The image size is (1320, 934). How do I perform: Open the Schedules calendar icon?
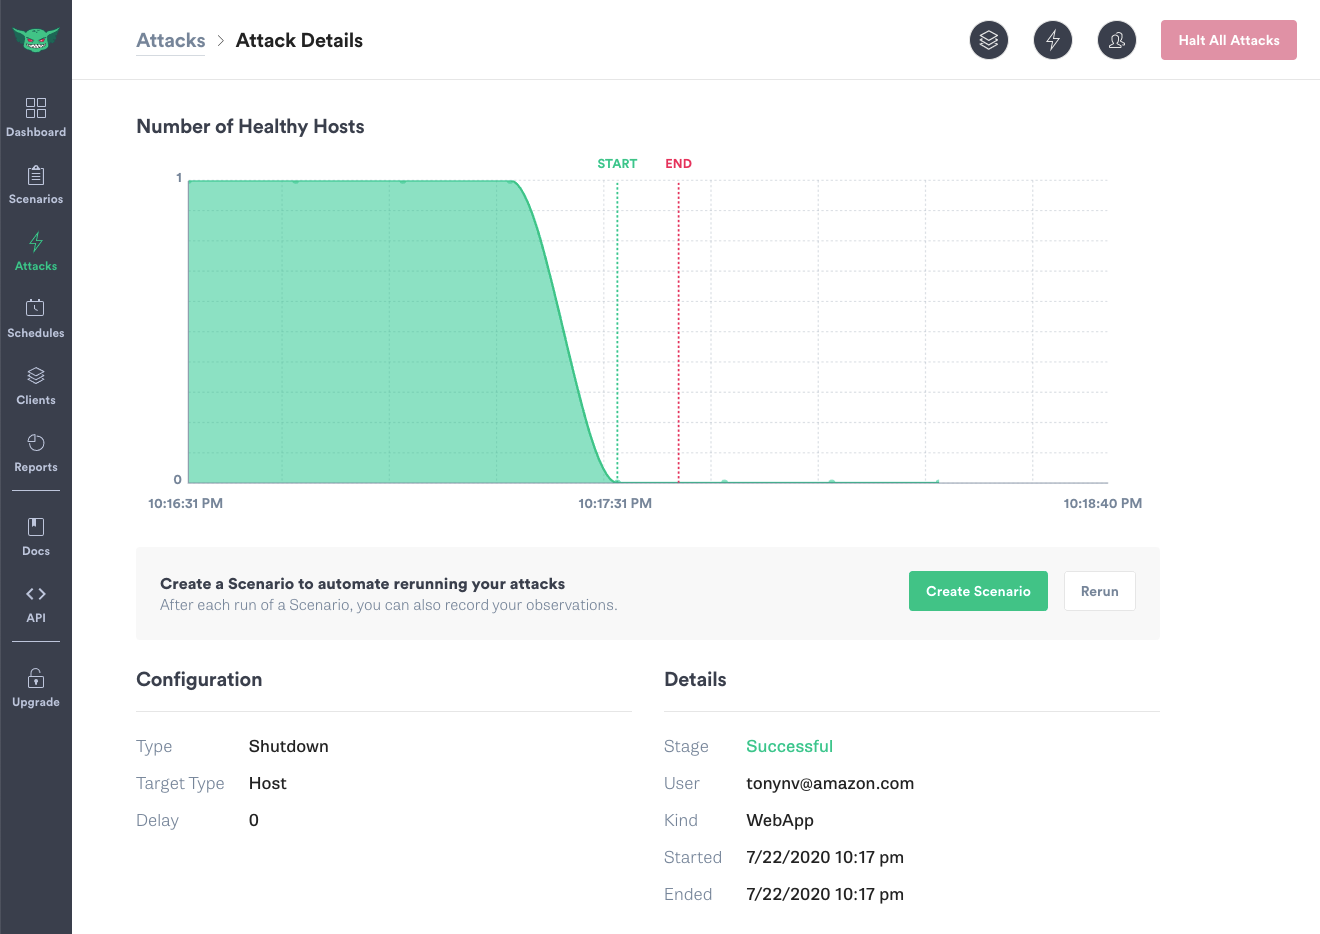point(36,308)
